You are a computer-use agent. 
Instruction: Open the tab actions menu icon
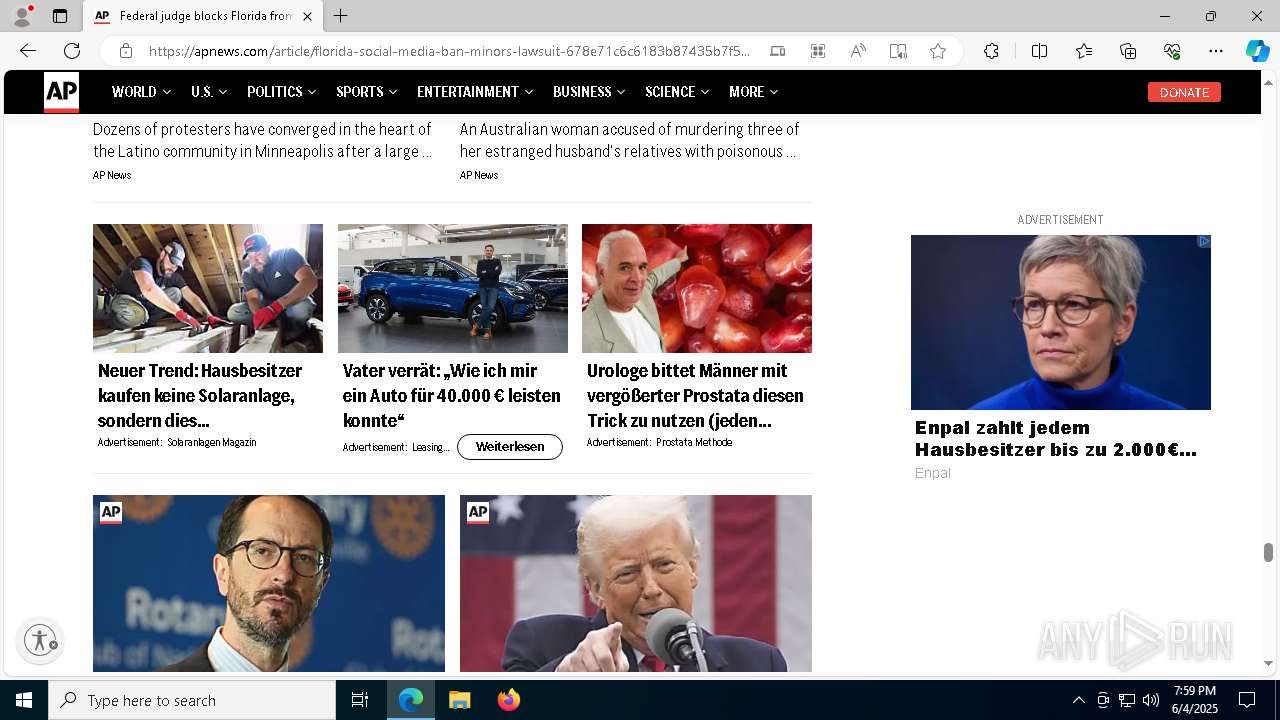pos(60,16)
